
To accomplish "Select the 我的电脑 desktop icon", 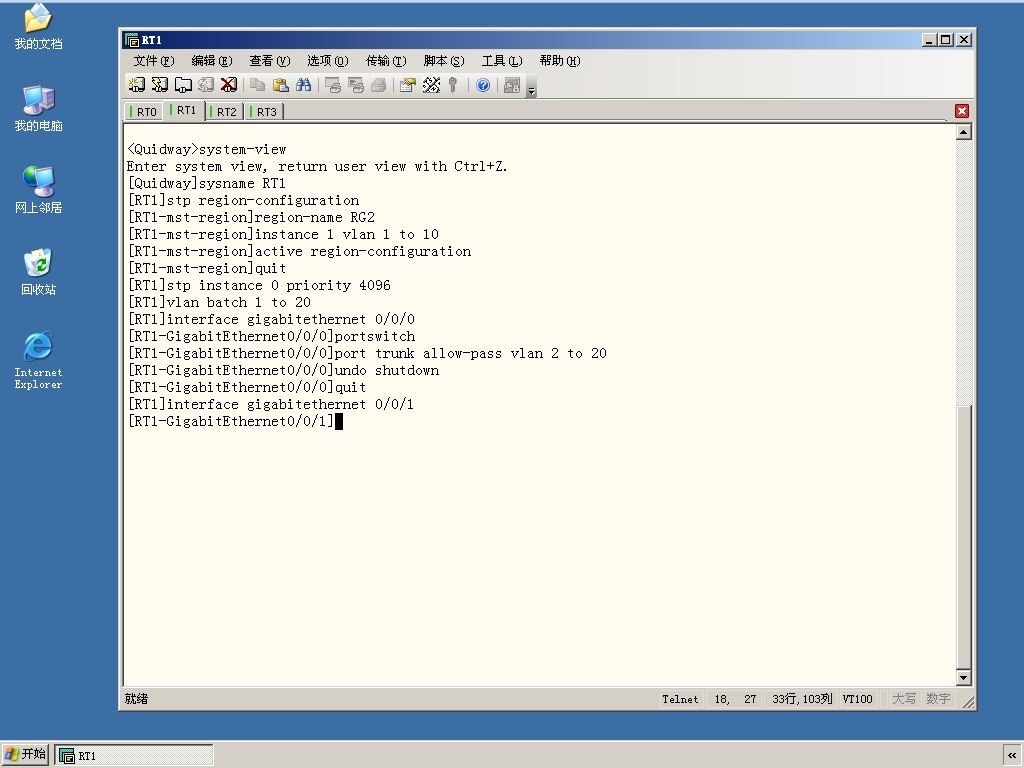I will coord(38,108).
